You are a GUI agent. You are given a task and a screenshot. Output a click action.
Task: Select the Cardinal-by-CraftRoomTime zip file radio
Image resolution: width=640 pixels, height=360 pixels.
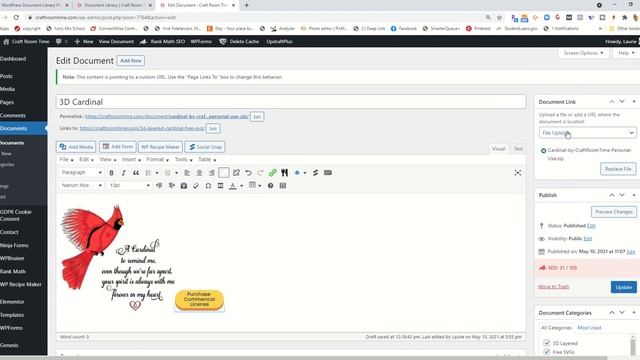coord(543,151)
